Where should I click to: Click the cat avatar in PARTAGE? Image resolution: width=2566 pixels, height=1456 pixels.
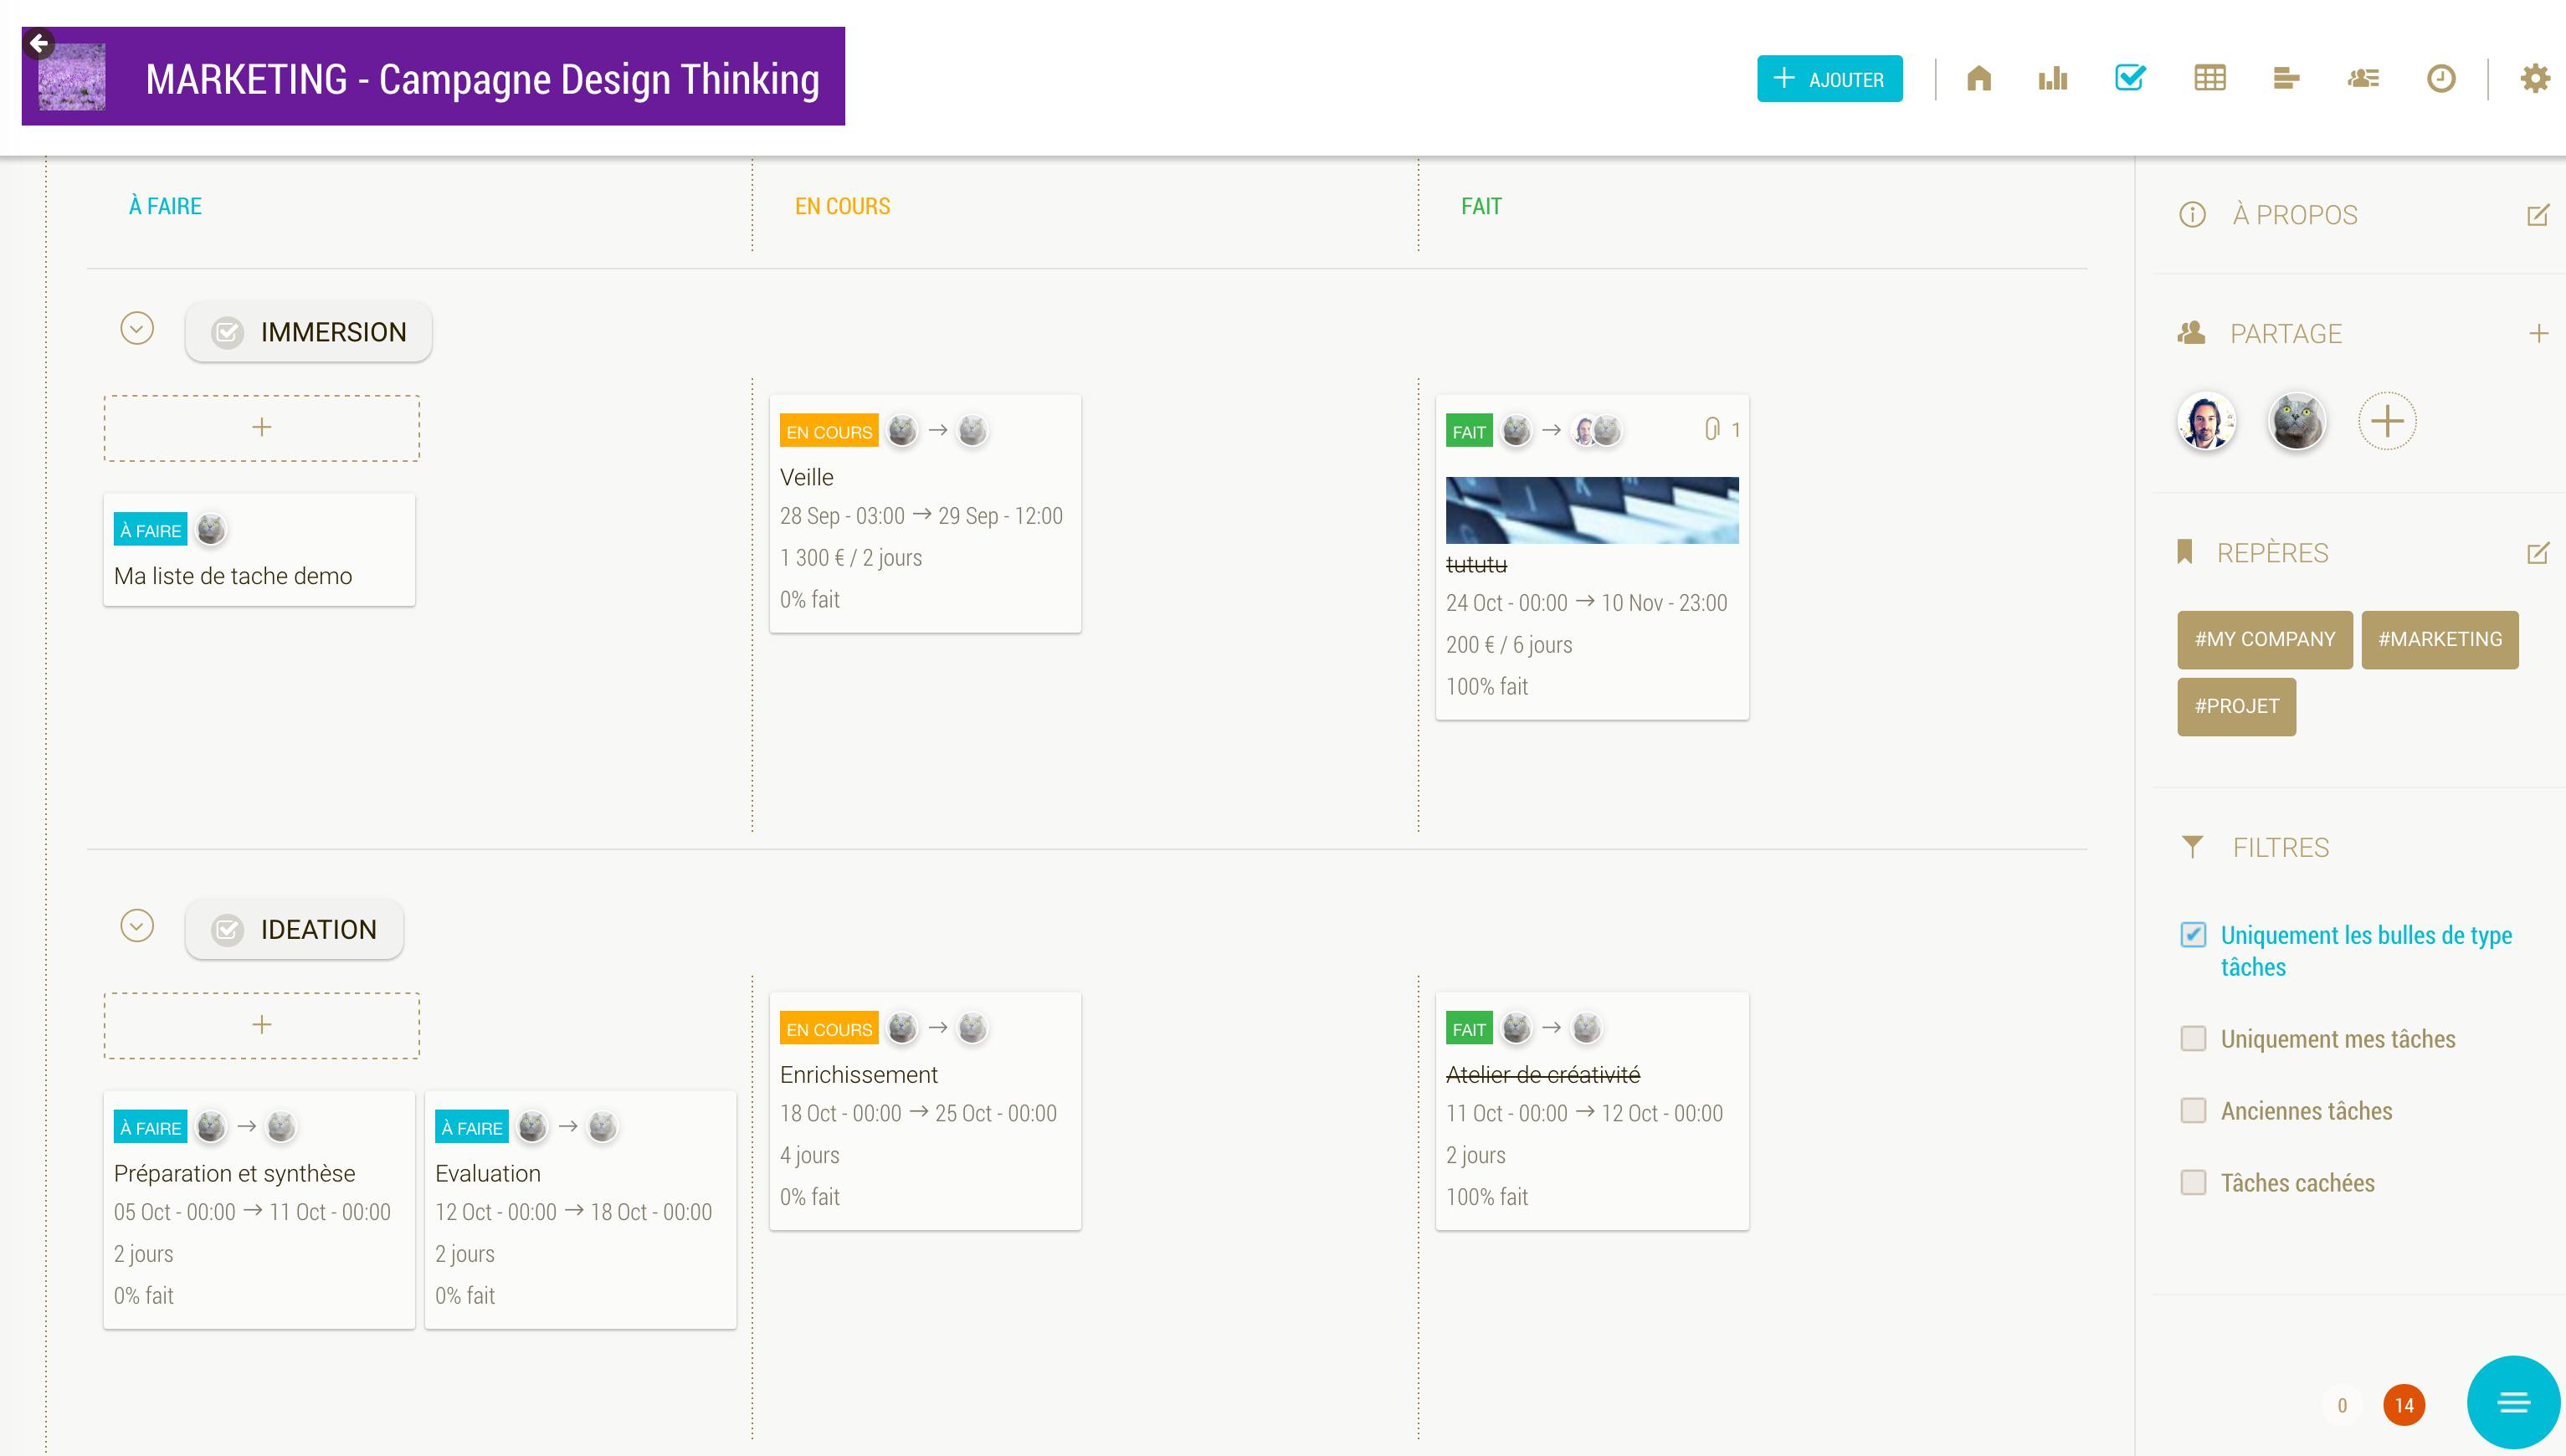pos(2296,421)
